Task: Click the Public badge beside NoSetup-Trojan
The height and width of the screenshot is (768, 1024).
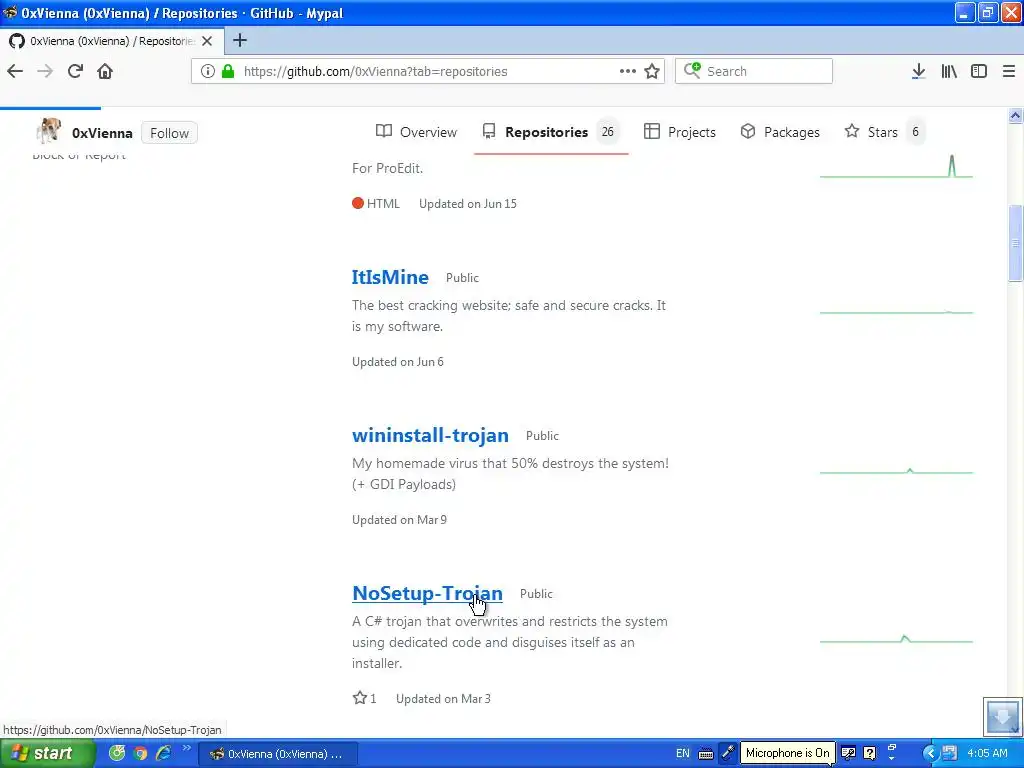Action: pyautogui.click(x=536, y=594)
